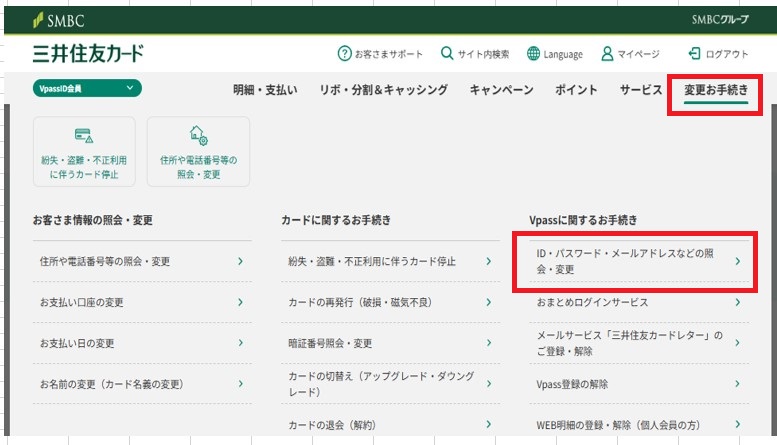Click chevron beside Vpass登録の解除
This screenshot has width=777, height=445.
coord(738,384)
